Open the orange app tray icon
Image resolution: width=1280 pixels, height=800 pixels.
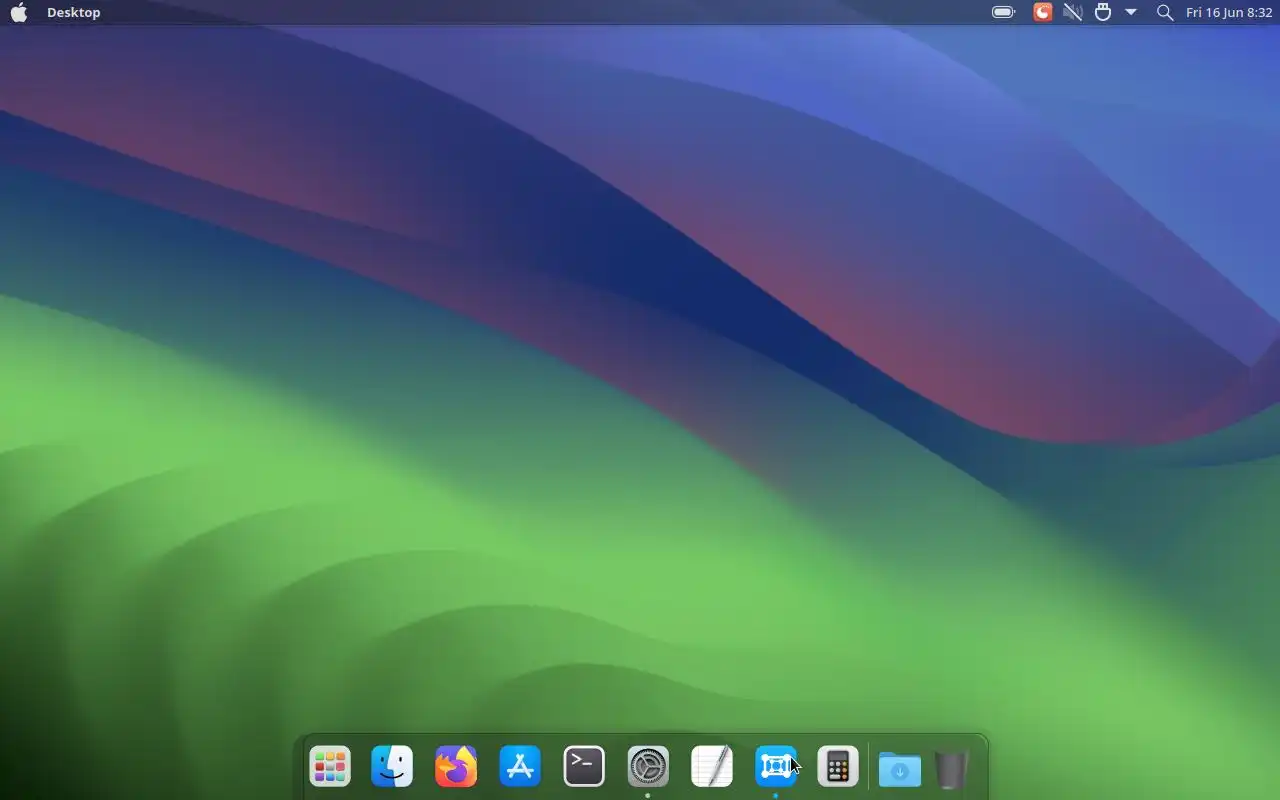click(x=1042, y=12)
